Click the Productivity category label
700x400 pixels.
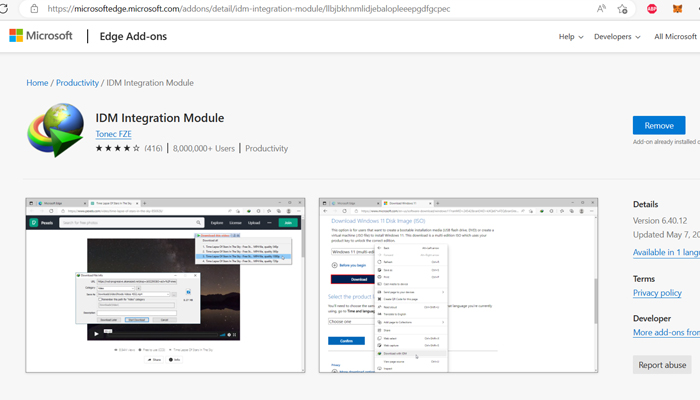point(267,148)
